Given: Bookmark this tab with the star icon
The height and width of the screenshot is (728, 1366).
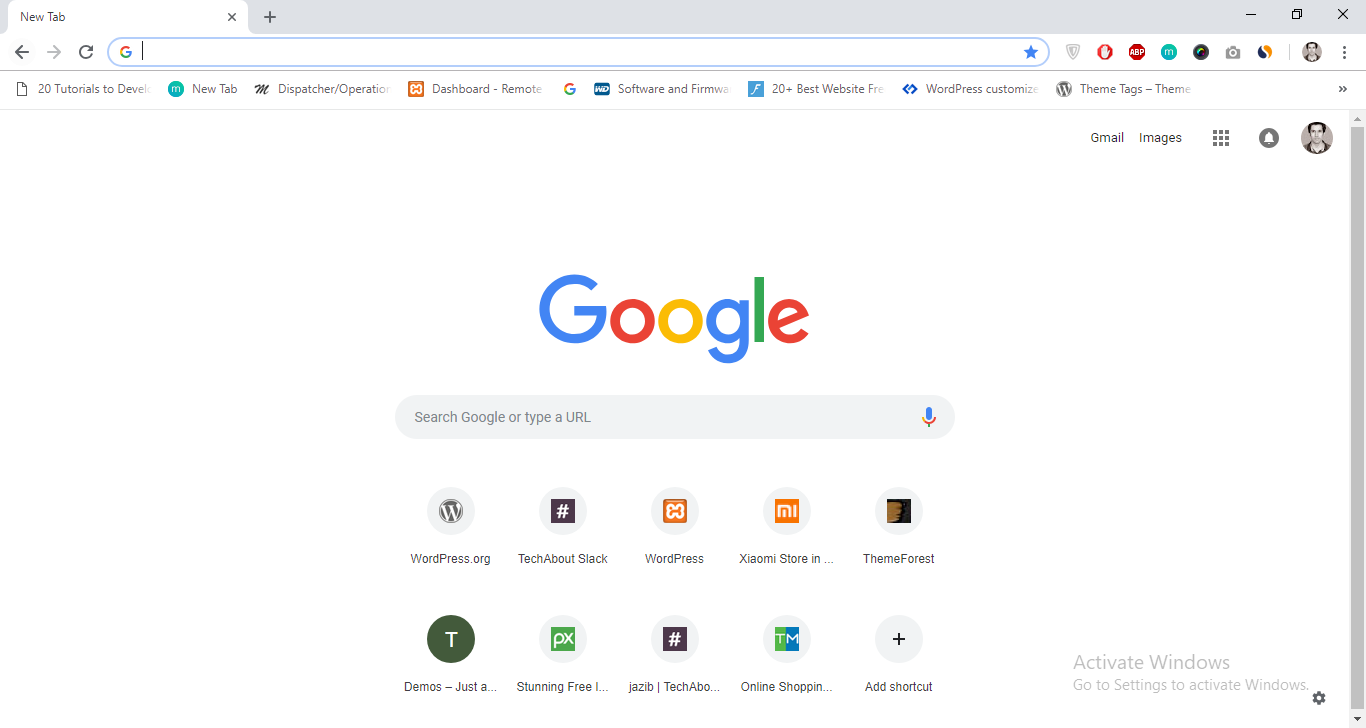Looking at the screenshot, I should (1031, 52).
